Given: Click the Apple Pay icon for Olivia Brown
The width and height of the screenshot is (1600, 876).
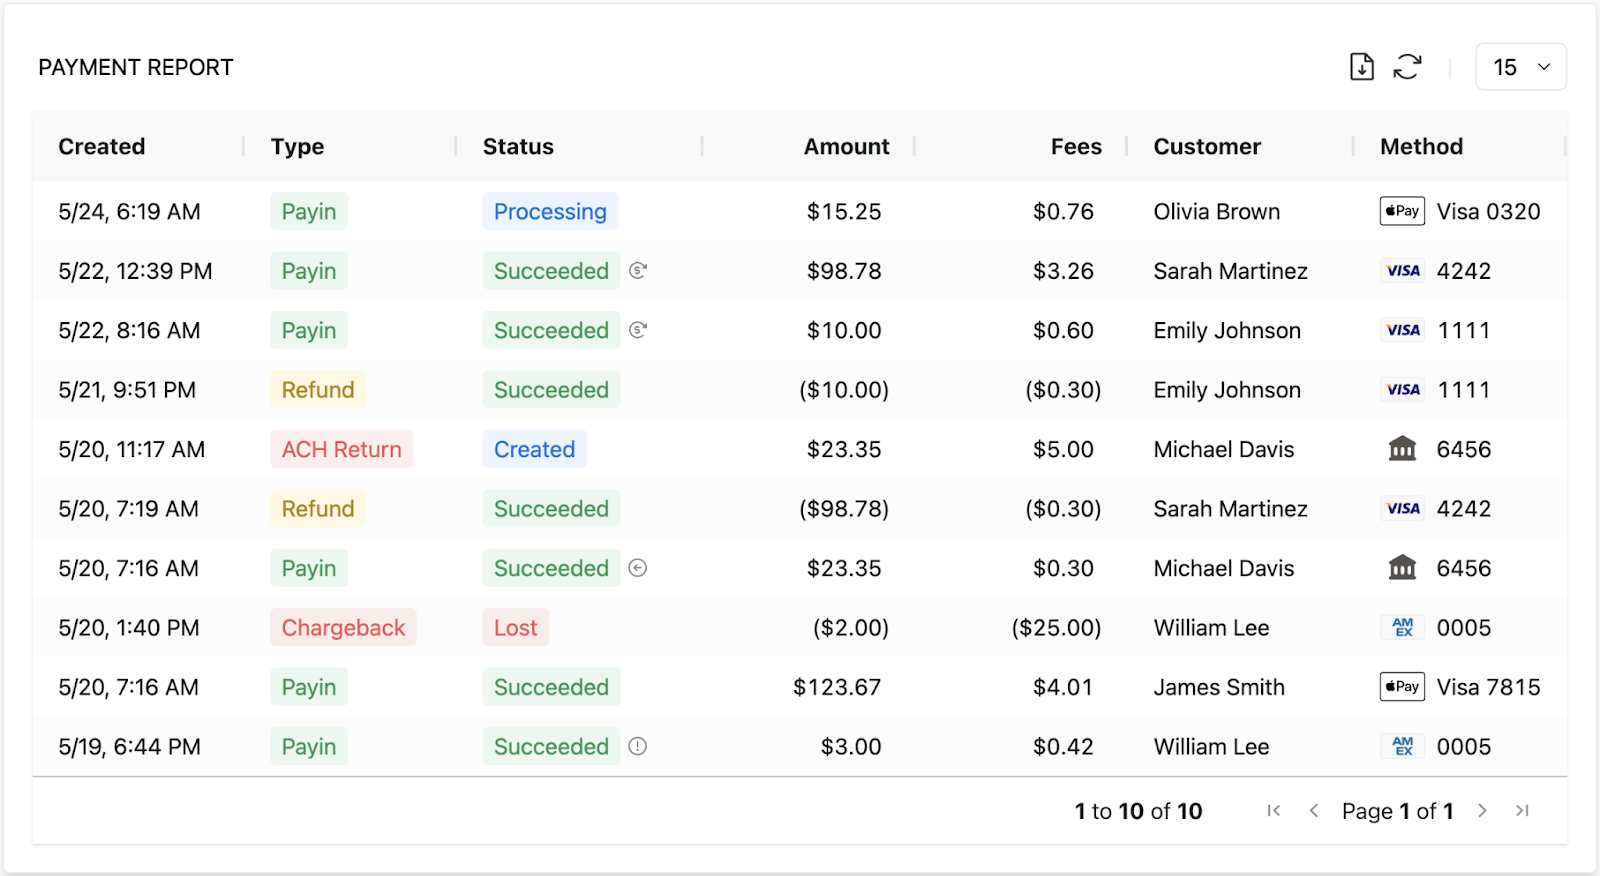Looking at the screenshot, I should (1402, 211).
